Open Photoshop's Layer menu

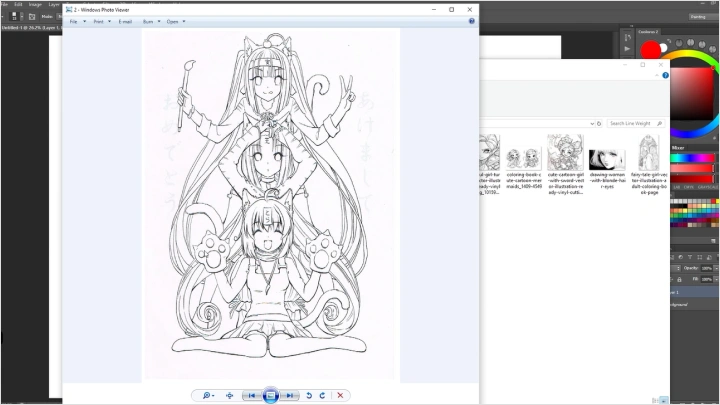coord(54,4)
